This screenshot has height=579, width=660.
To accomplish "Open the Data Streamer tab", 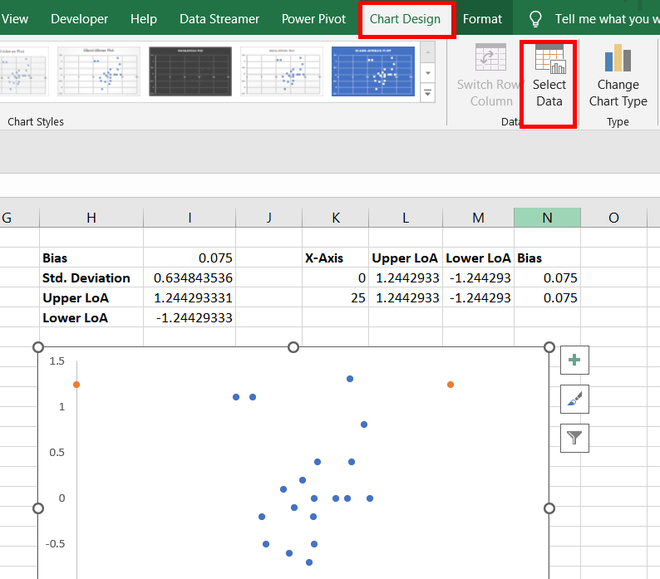I will (x=219, y=19).
